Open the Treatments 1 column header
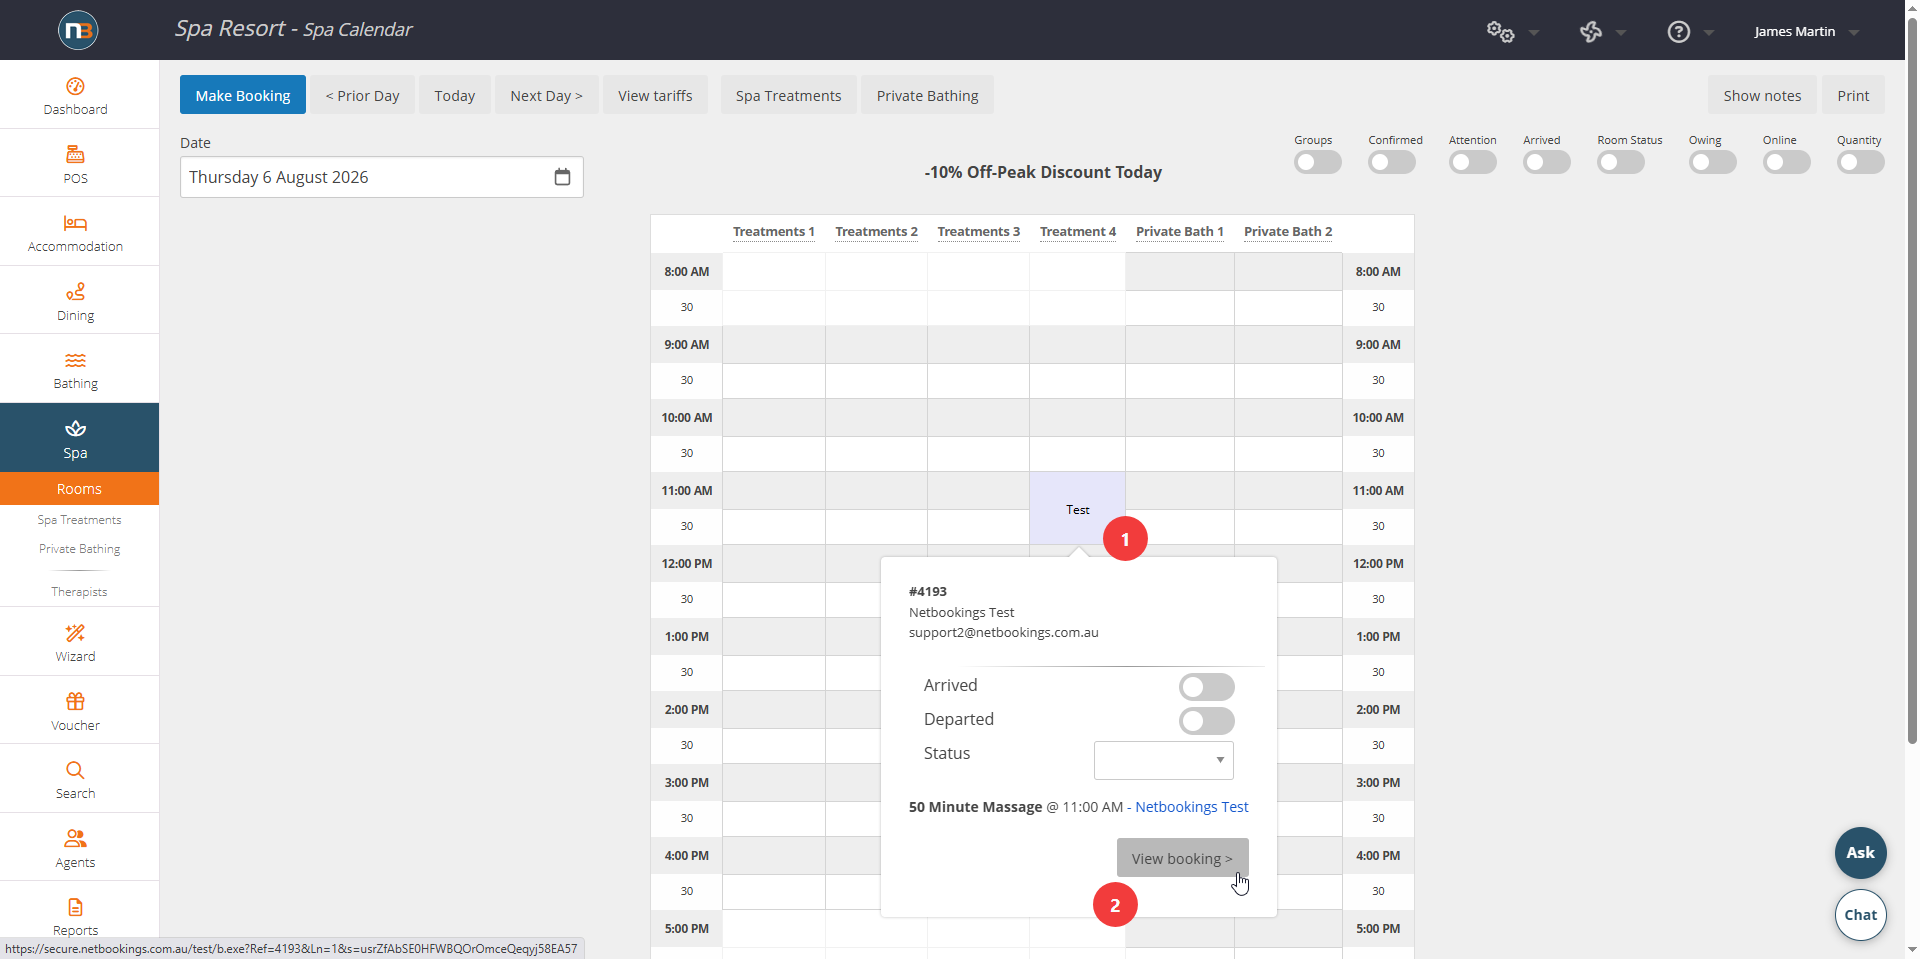Viewport: 1920px width, 959px height. click(774, 231)
